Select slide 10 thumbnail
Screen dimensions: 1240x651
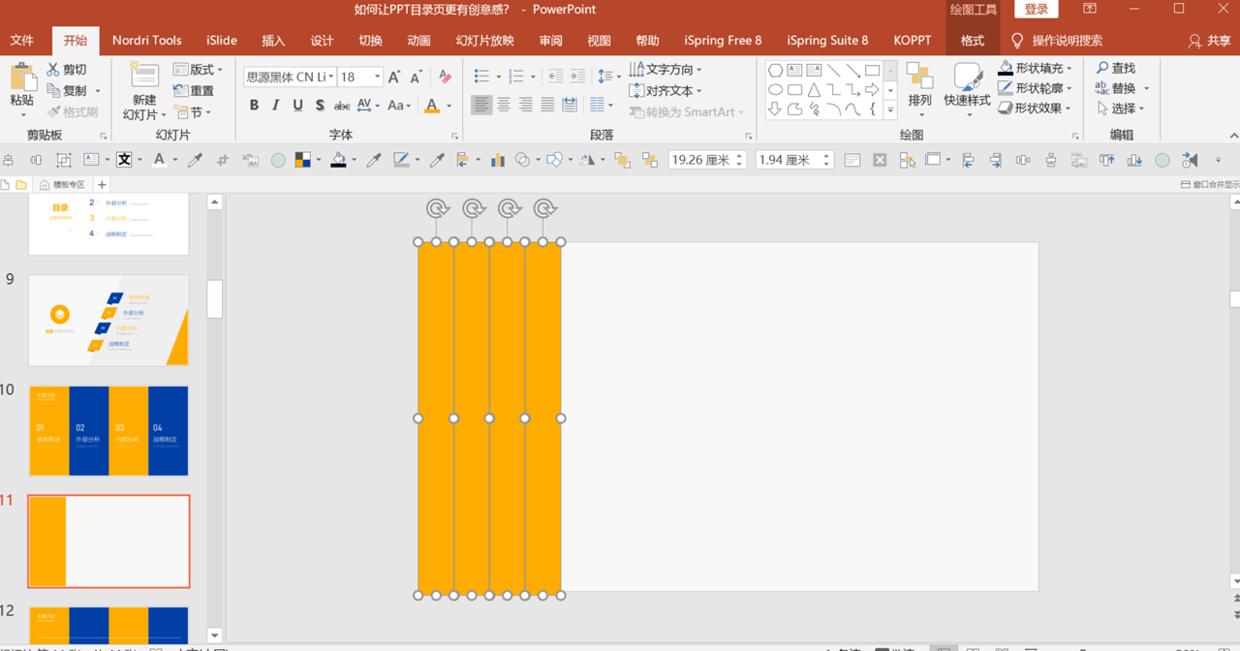pyautogui.click(x=109, y=431)
